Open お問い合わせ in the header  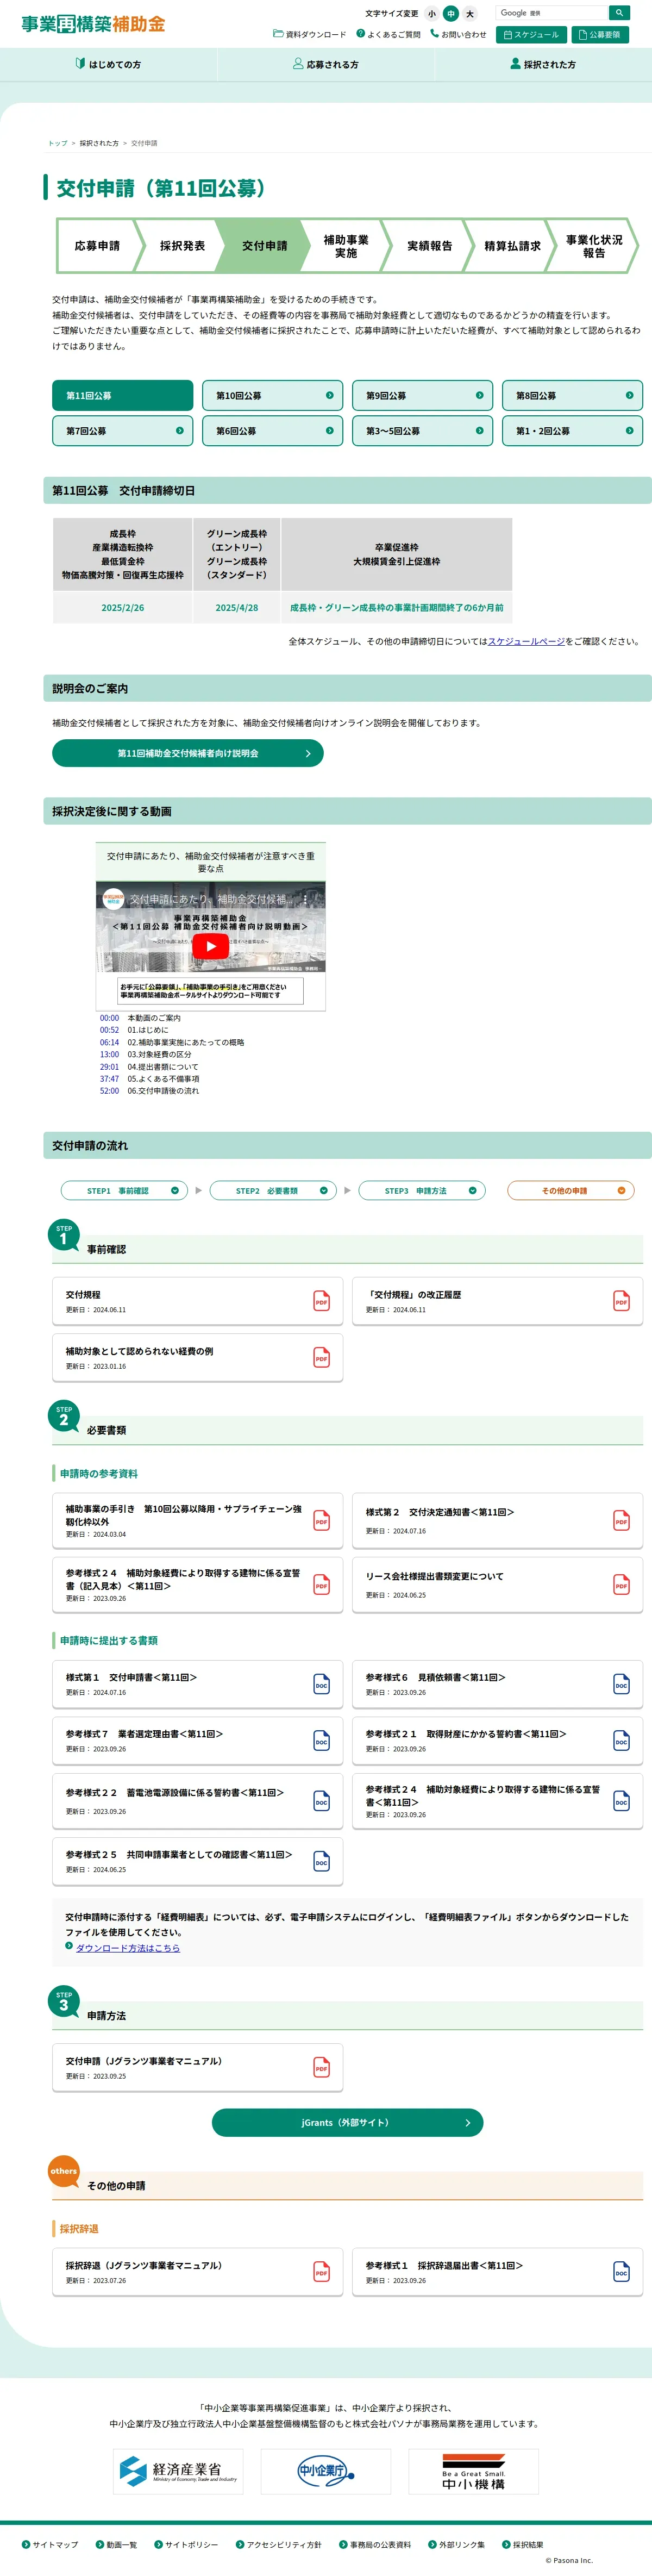click(458, 34)
